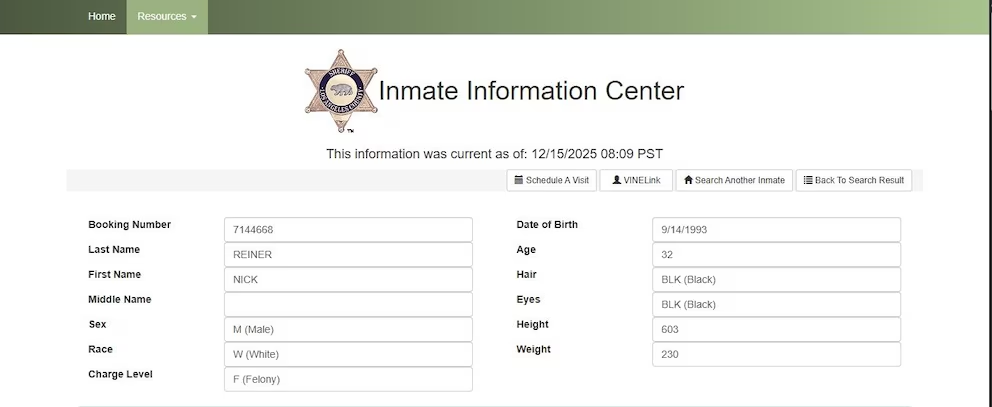Select the Hair field showing BLK (Black)

click(776, 280)
